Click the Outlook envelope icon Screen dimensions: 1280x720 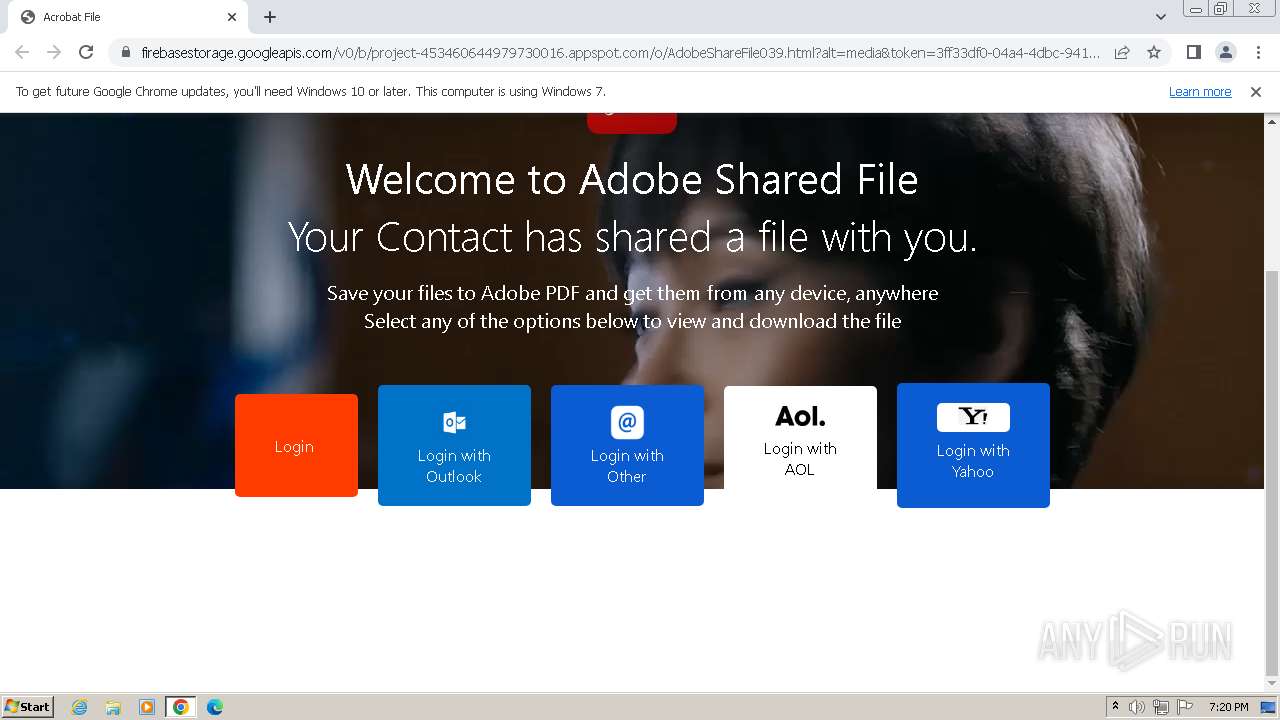point(454,422)
